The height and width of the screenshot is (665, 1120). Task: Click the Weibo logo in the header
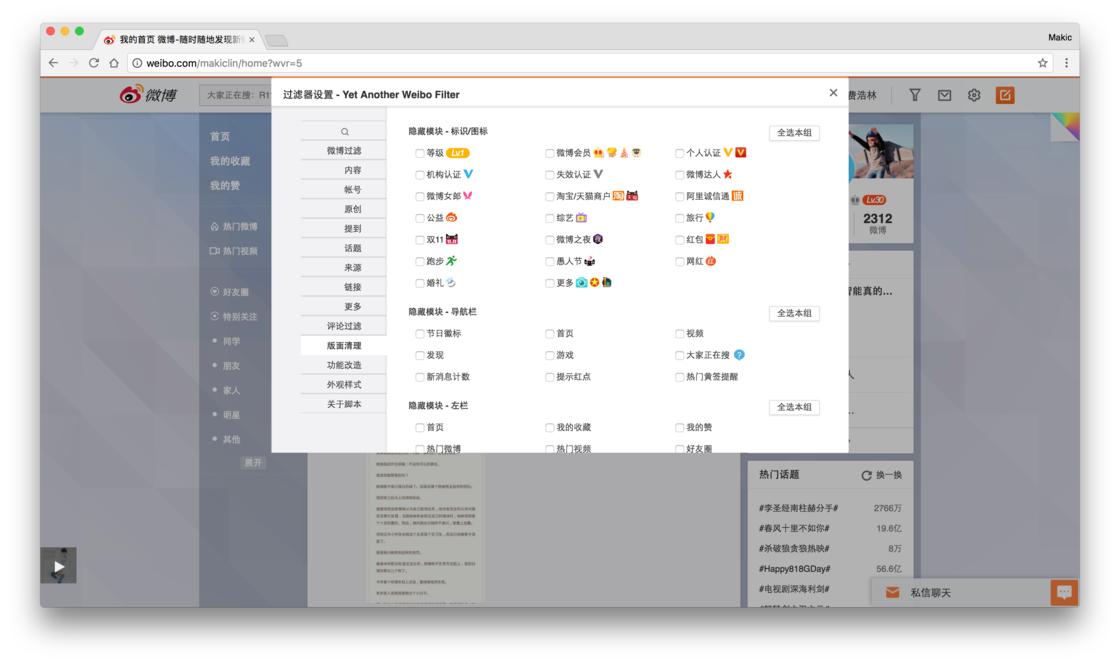click(149, 94)
